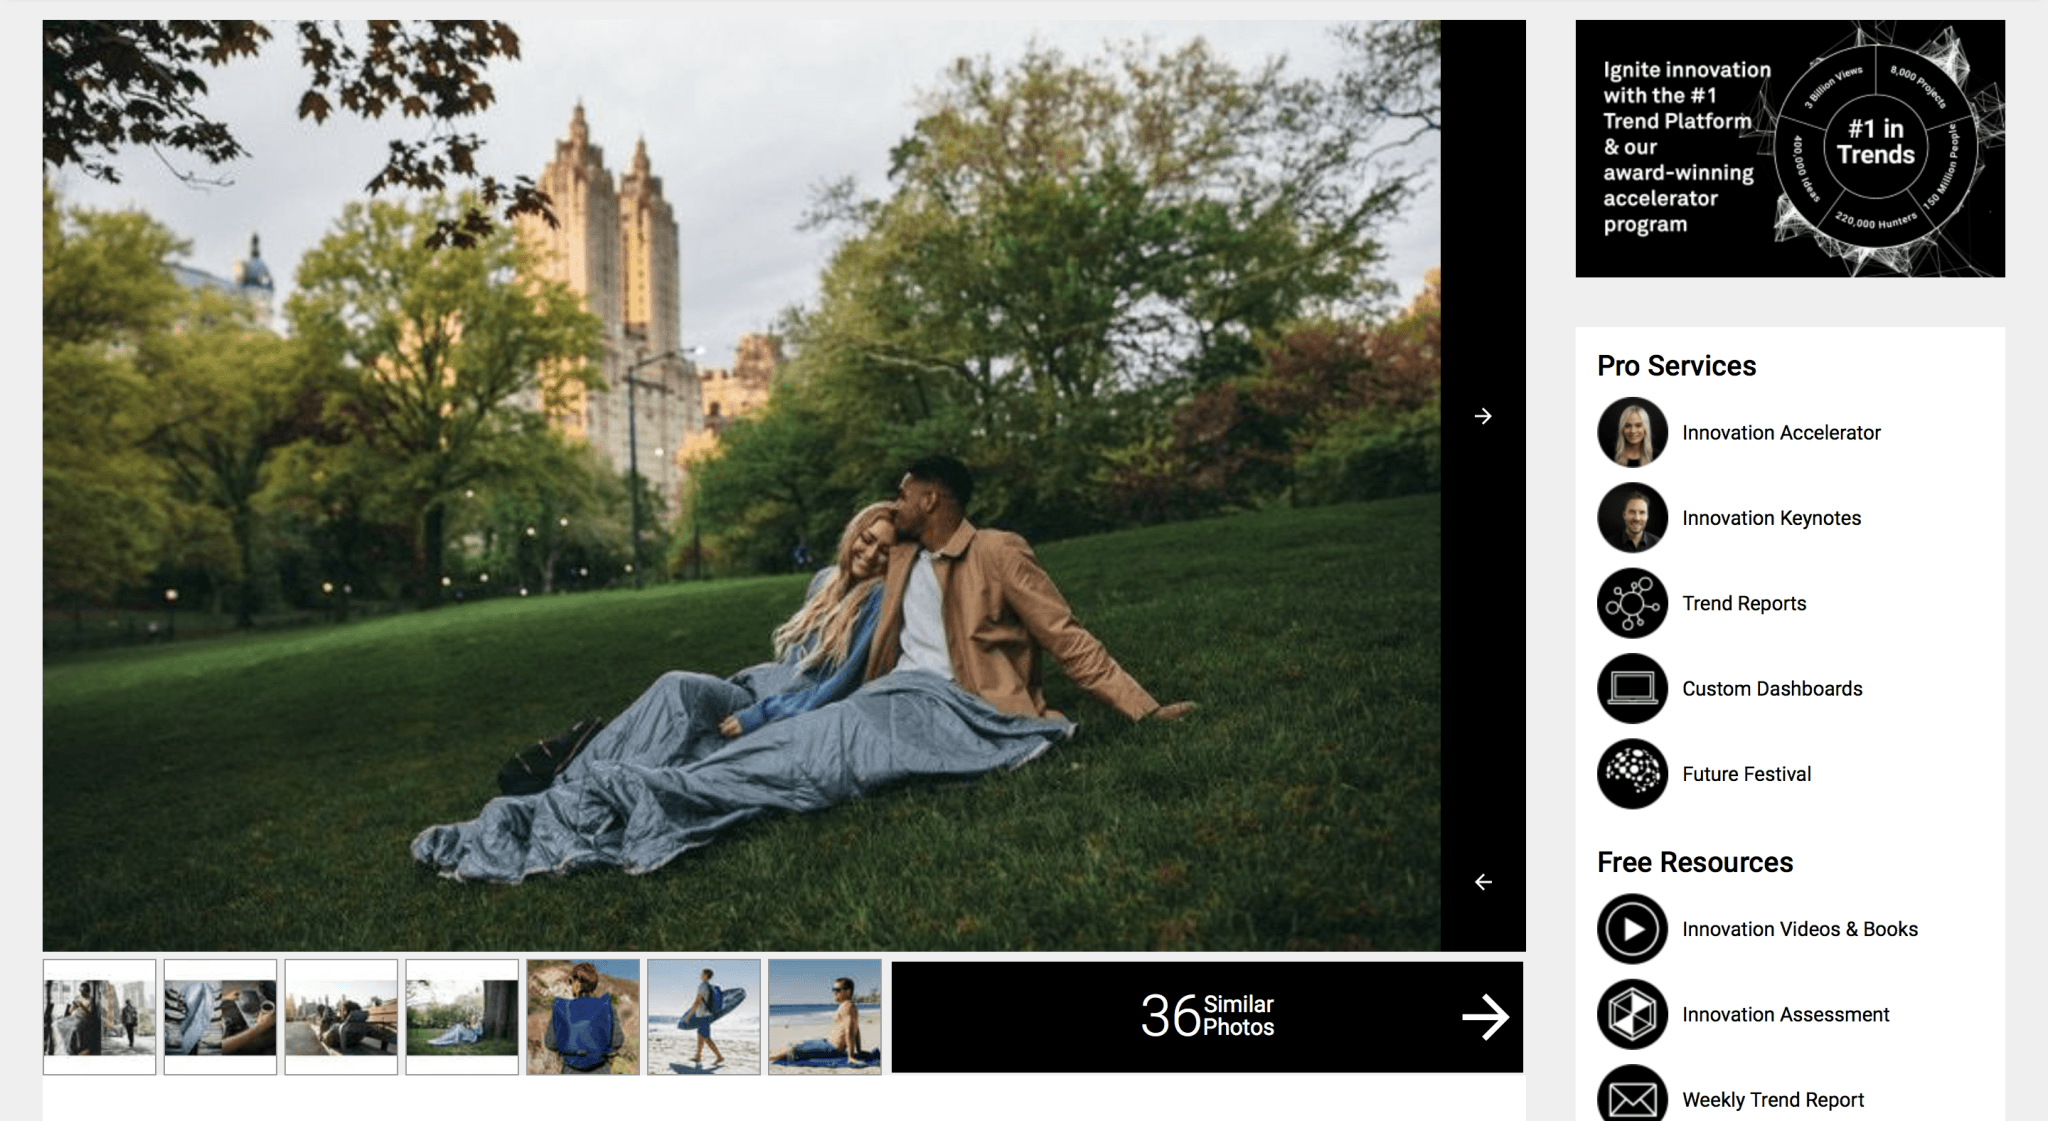Select the man sitting on beach thumbnail

coord(825,1017)
